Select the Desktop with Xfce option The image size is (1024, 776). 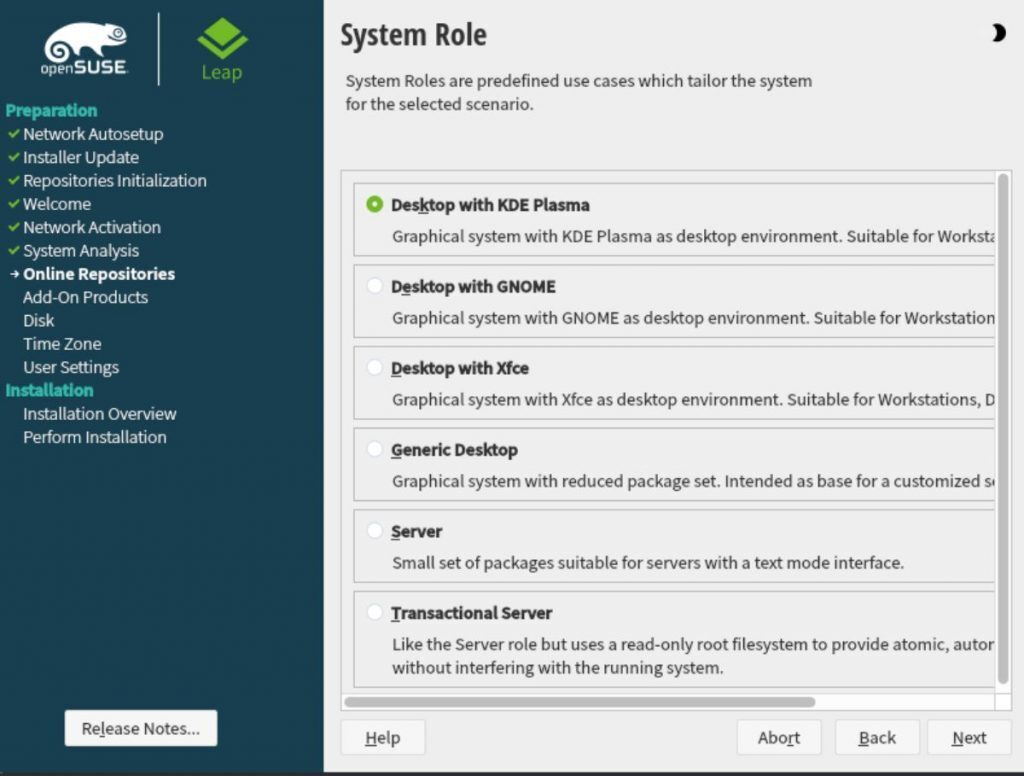(x=377, y=368)
